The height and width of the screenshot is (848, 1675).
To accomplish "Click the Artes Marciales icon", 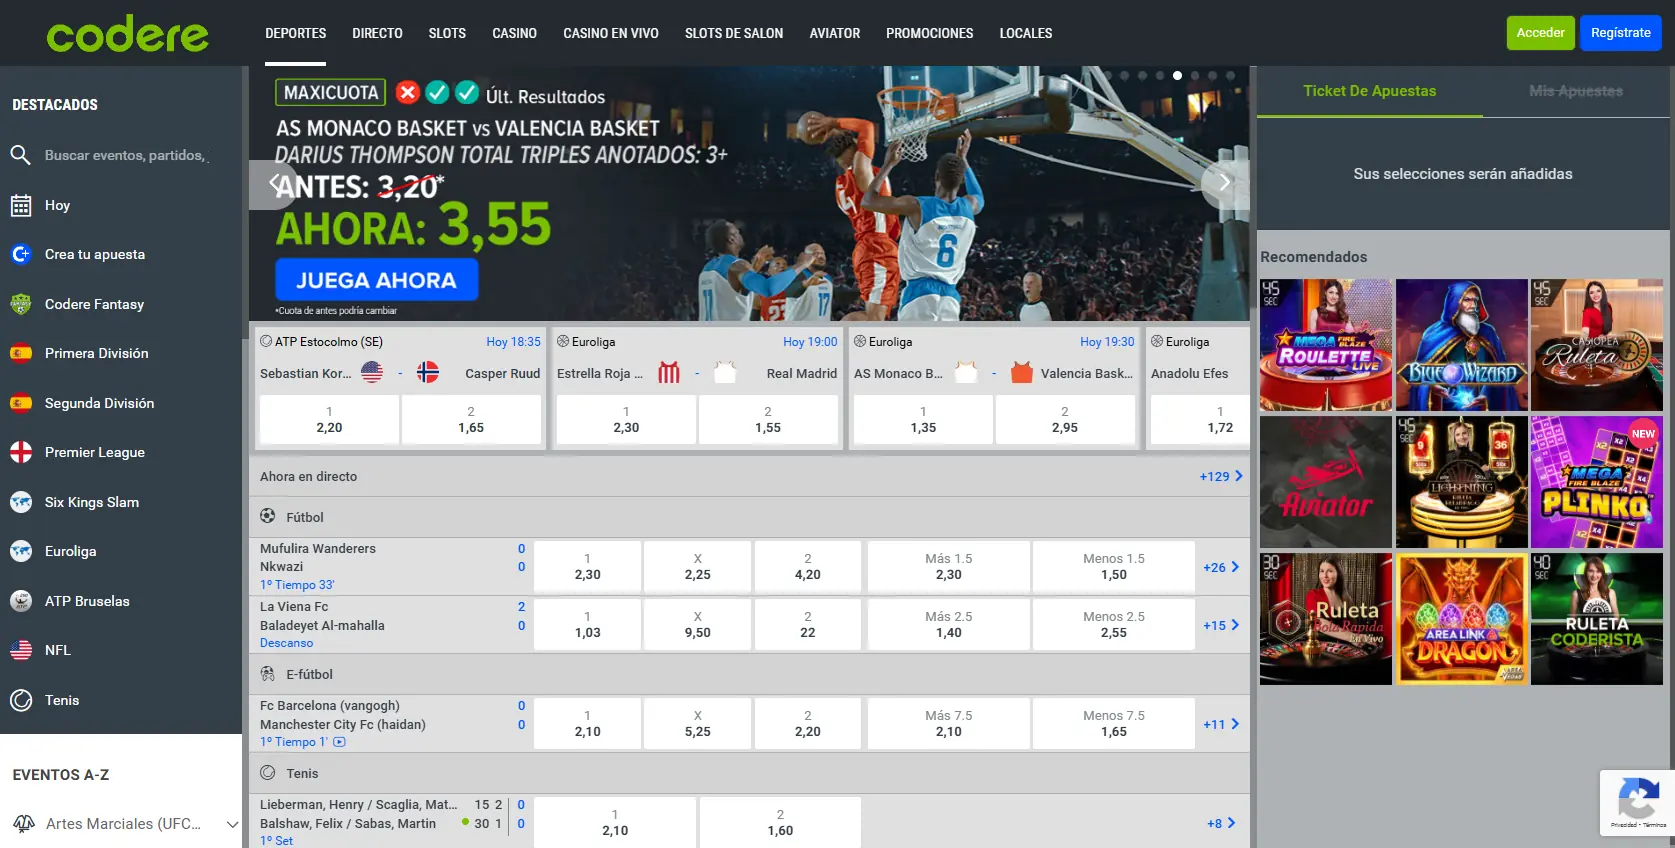I will click(x=24, y=824).
